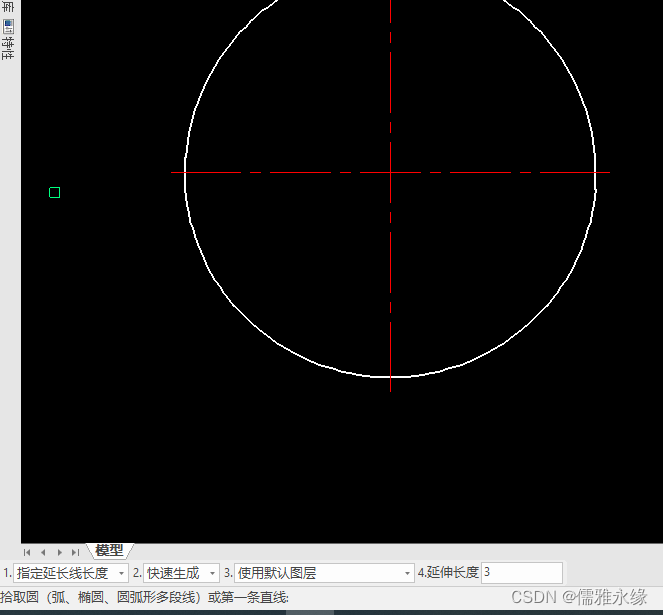Go to next layout tab arrow
The width and height of the screenshot is (663, 615).
coord(60,552)
